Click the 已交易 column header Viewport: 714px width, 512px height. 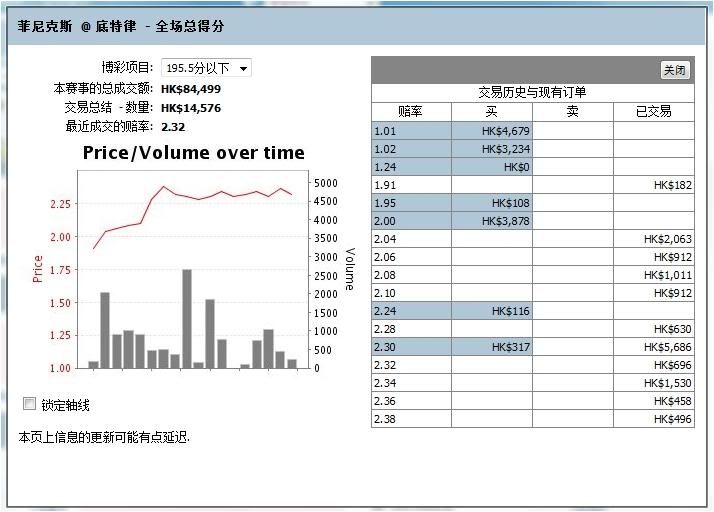[x=653, y=112]
